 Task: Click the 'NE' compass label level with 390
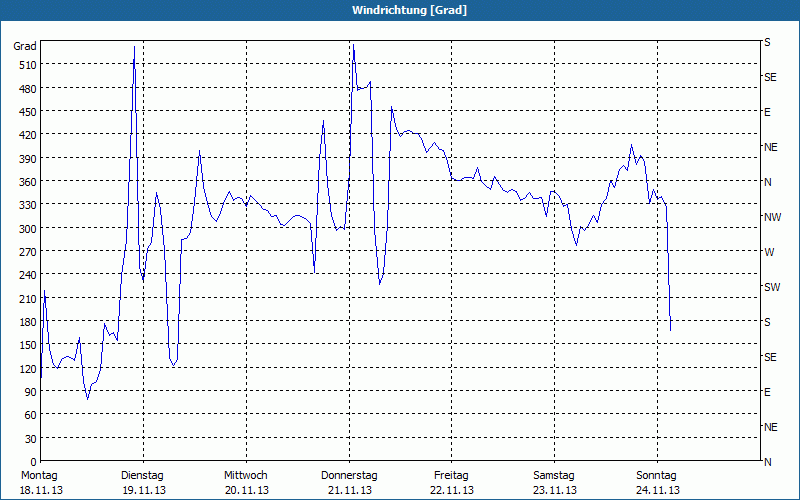click(x=771, y=147)
